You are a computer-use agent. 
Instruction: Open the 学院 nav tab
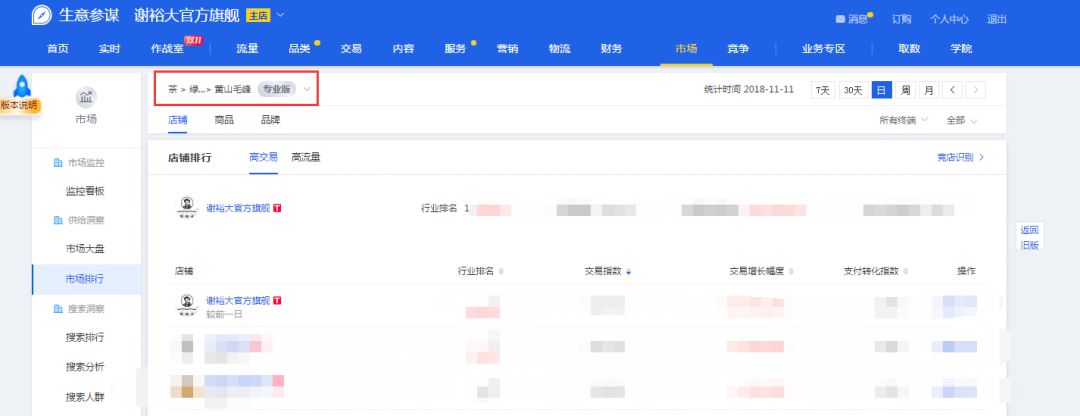pos(962,49)
